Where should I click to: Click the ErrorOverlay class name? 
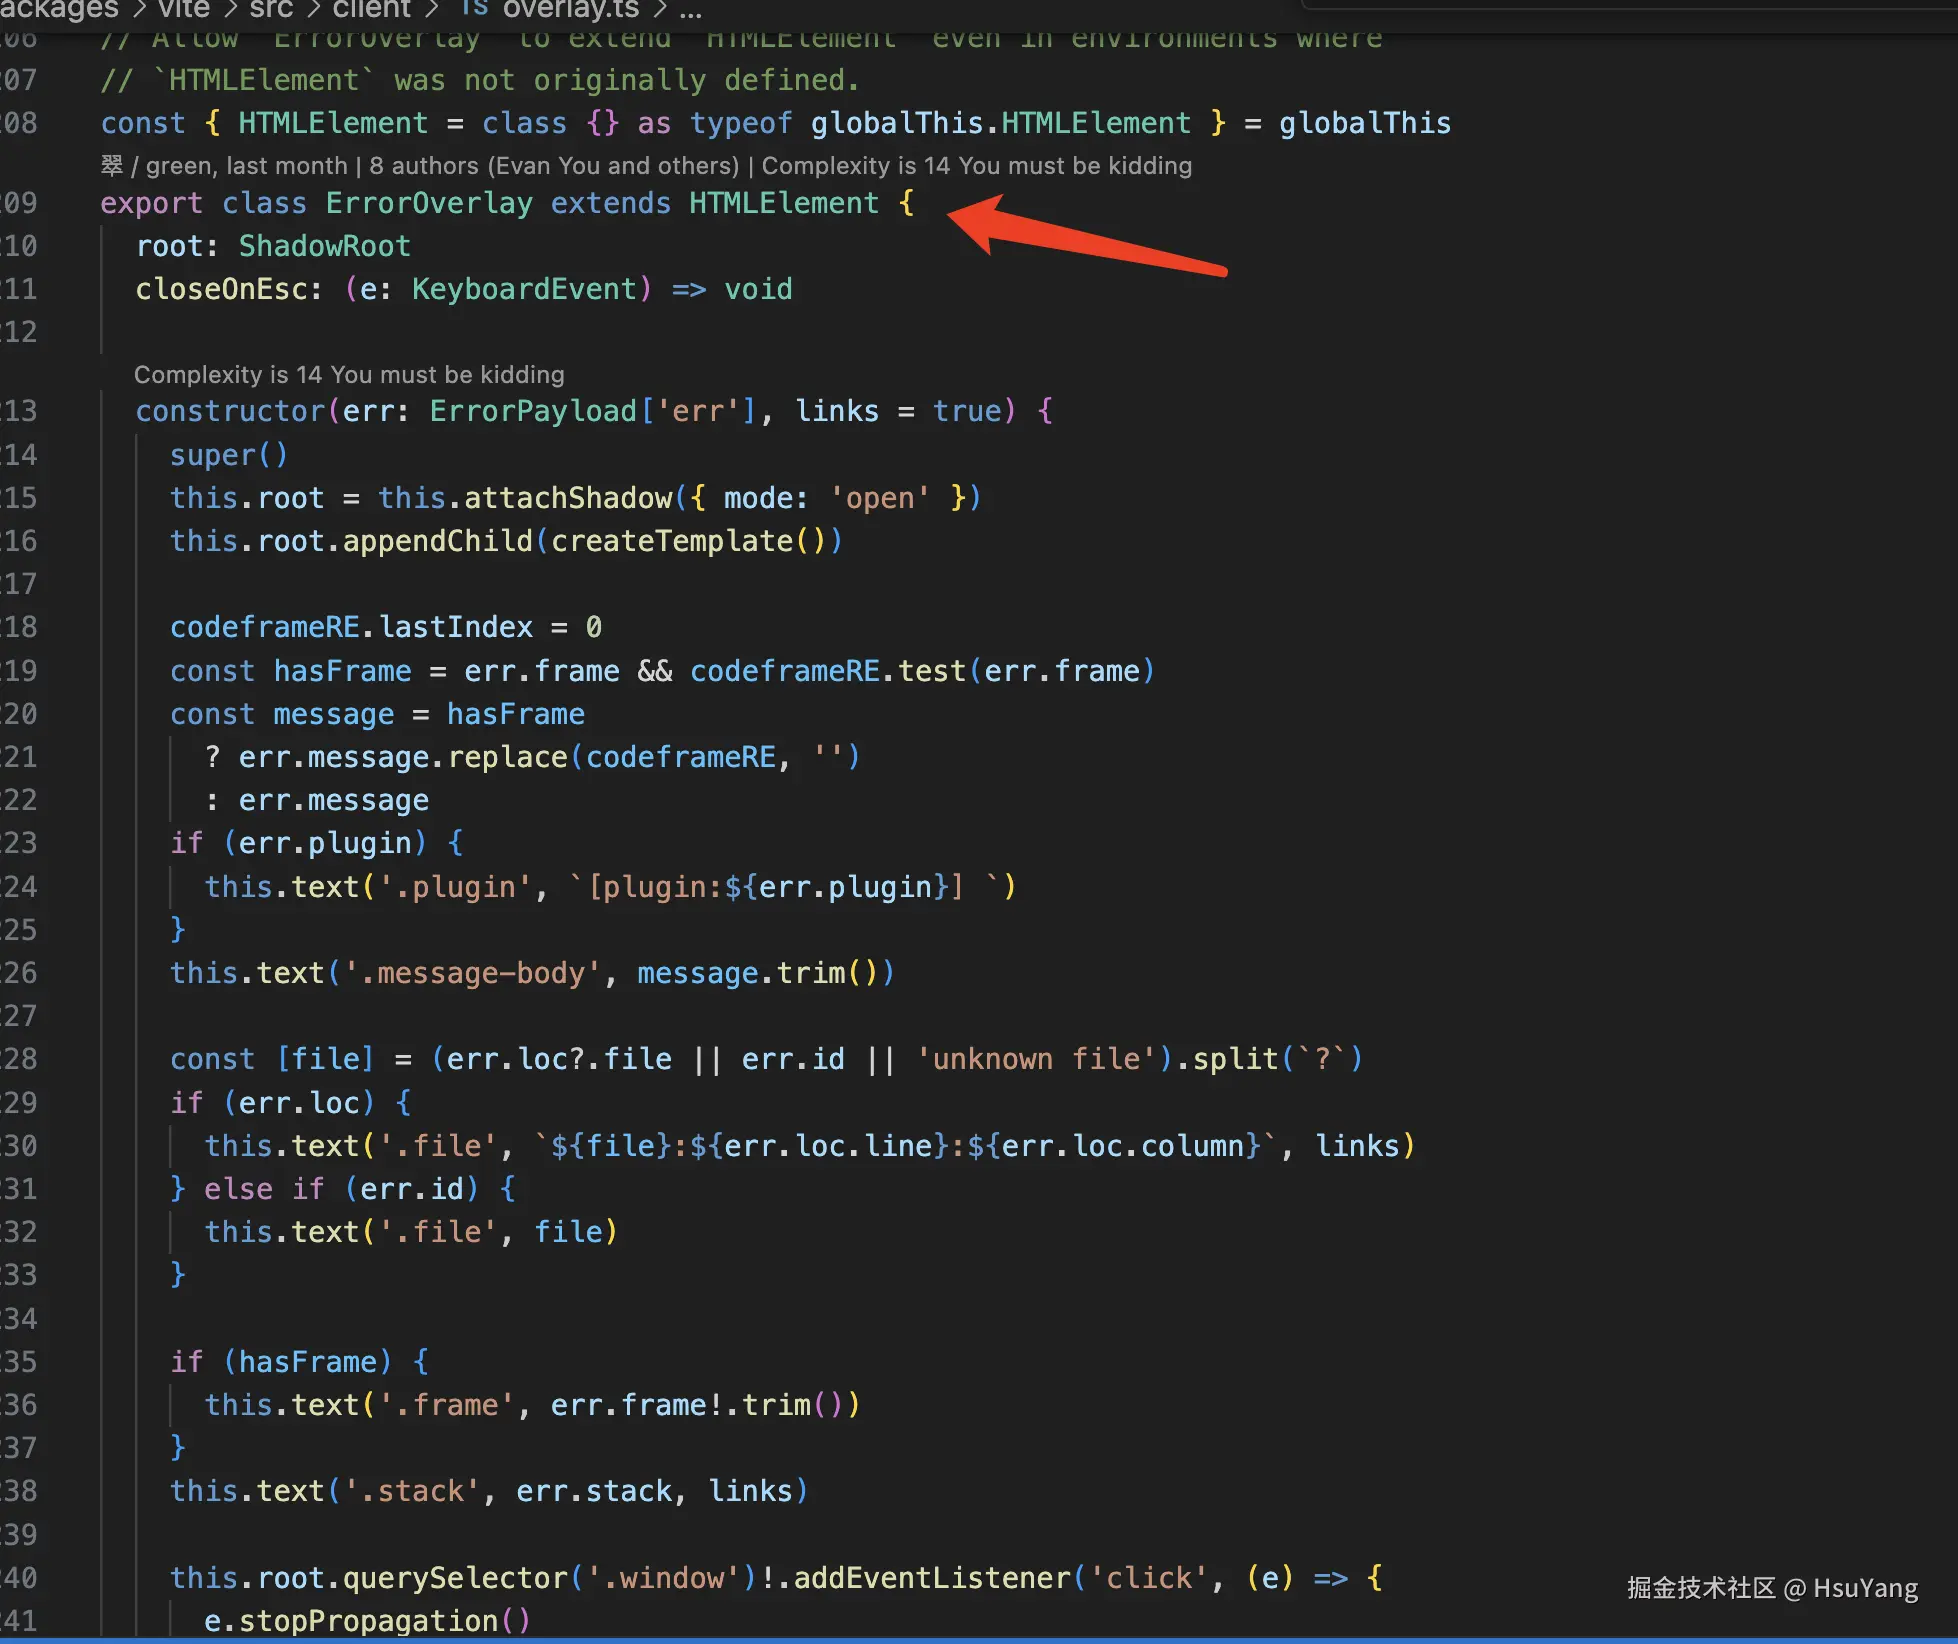tap(429, 203)
